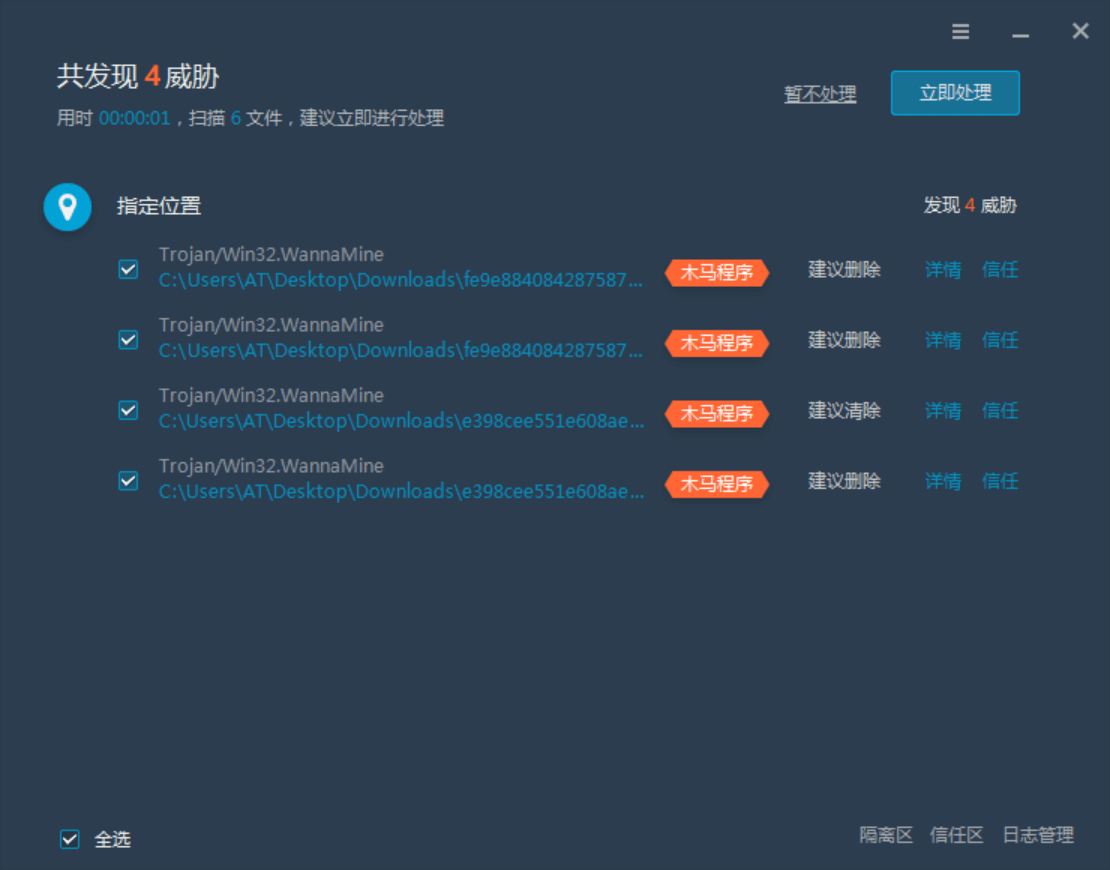This screenshot has height=870, width=1110.
Task: Click the 木马程序 badge on the first threat
Action: click(x=716, y=272)
